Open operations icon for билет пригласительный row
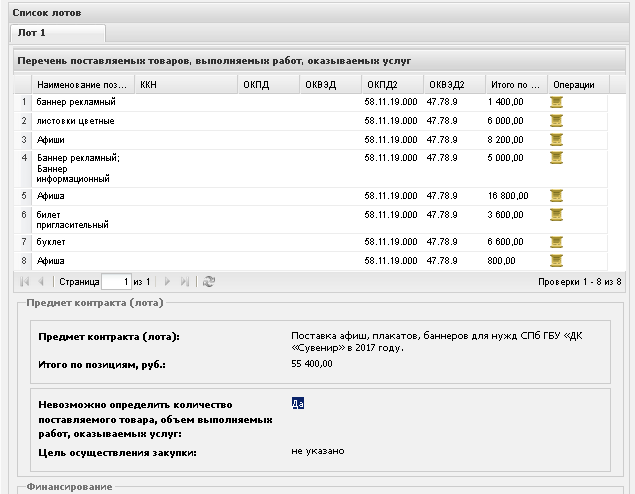The width and height of the screenshot is (635, 494). tap(556, 215)
